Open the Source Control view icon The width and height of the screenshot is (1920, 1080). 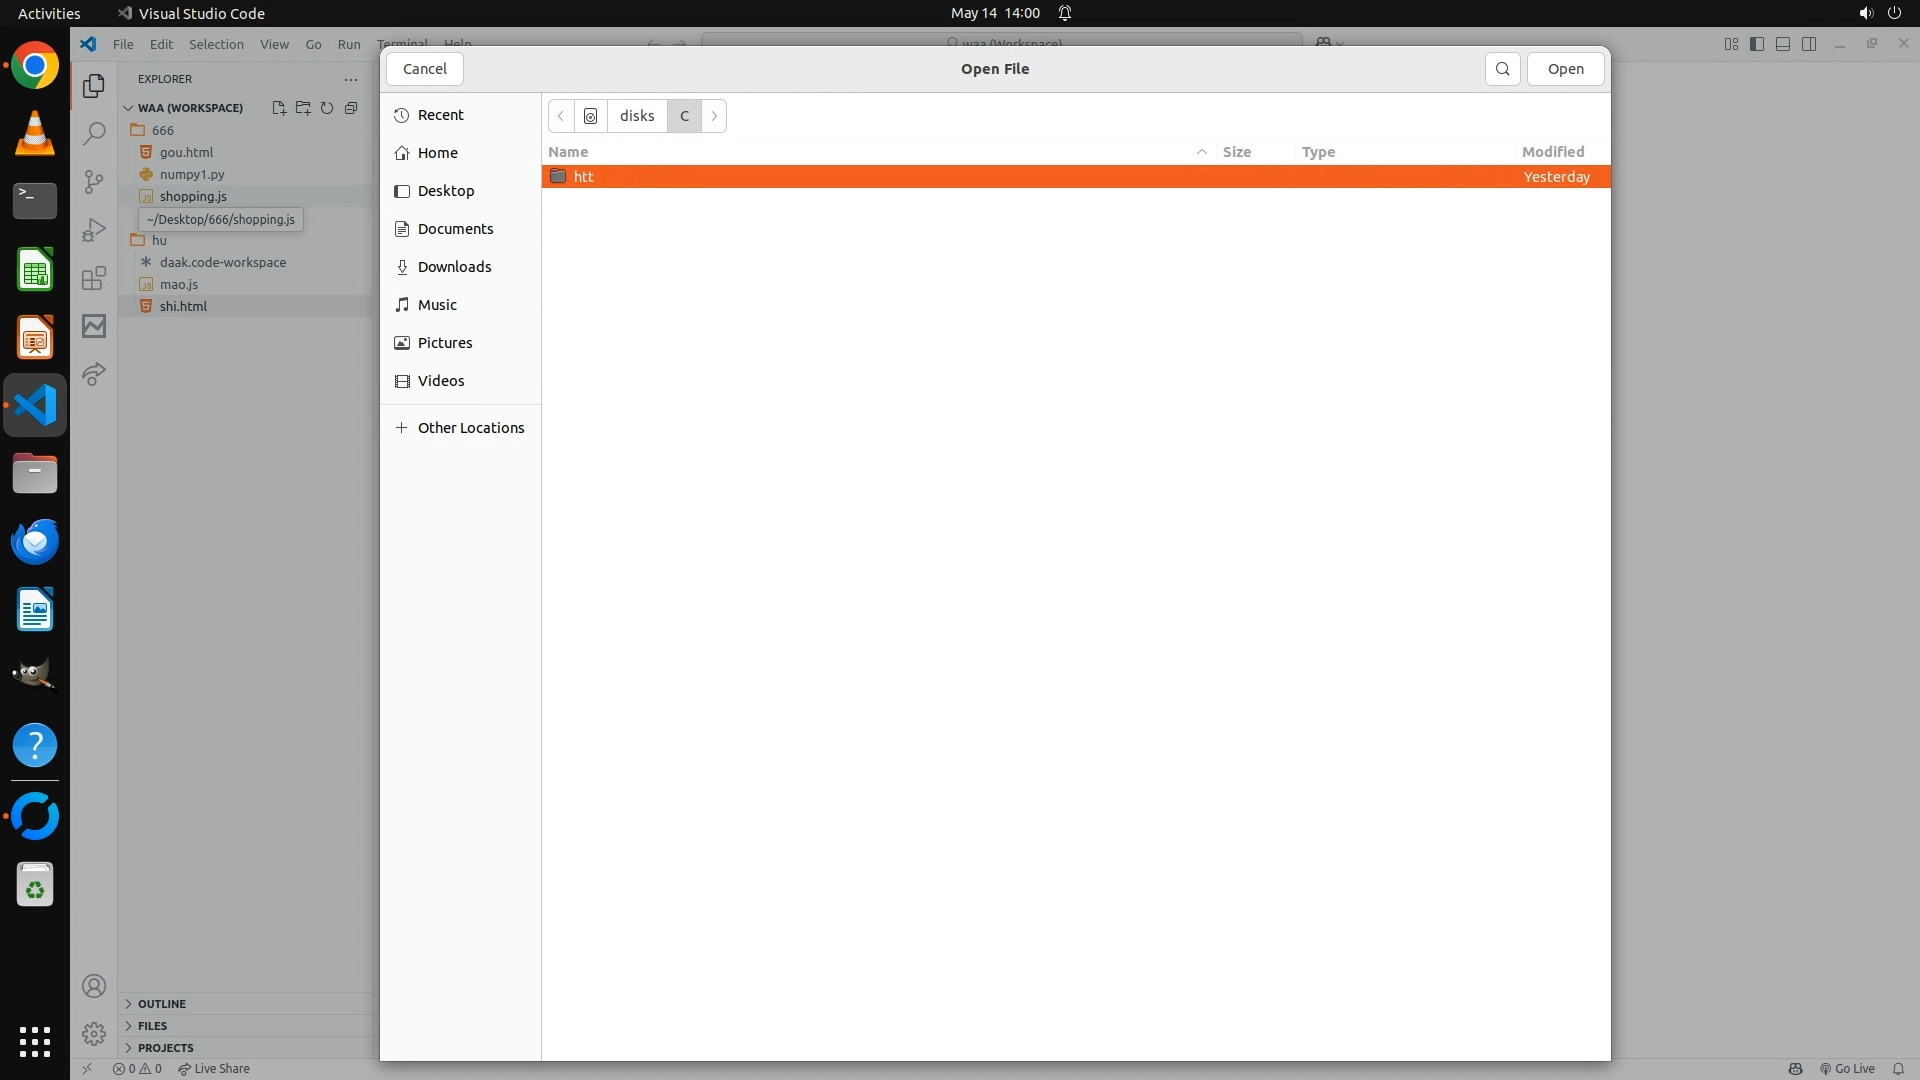94,181
